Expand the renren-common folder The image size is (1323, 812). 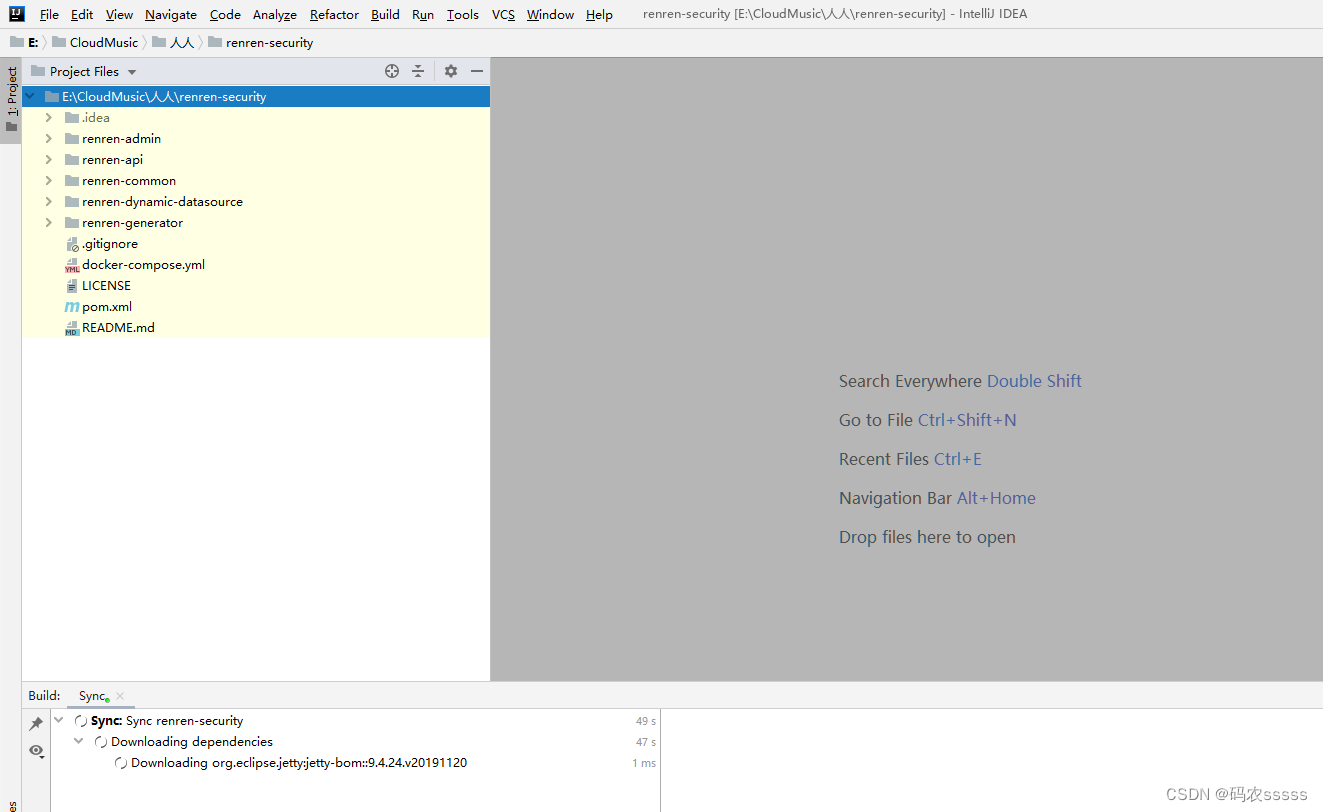click(x=49, y=181)
